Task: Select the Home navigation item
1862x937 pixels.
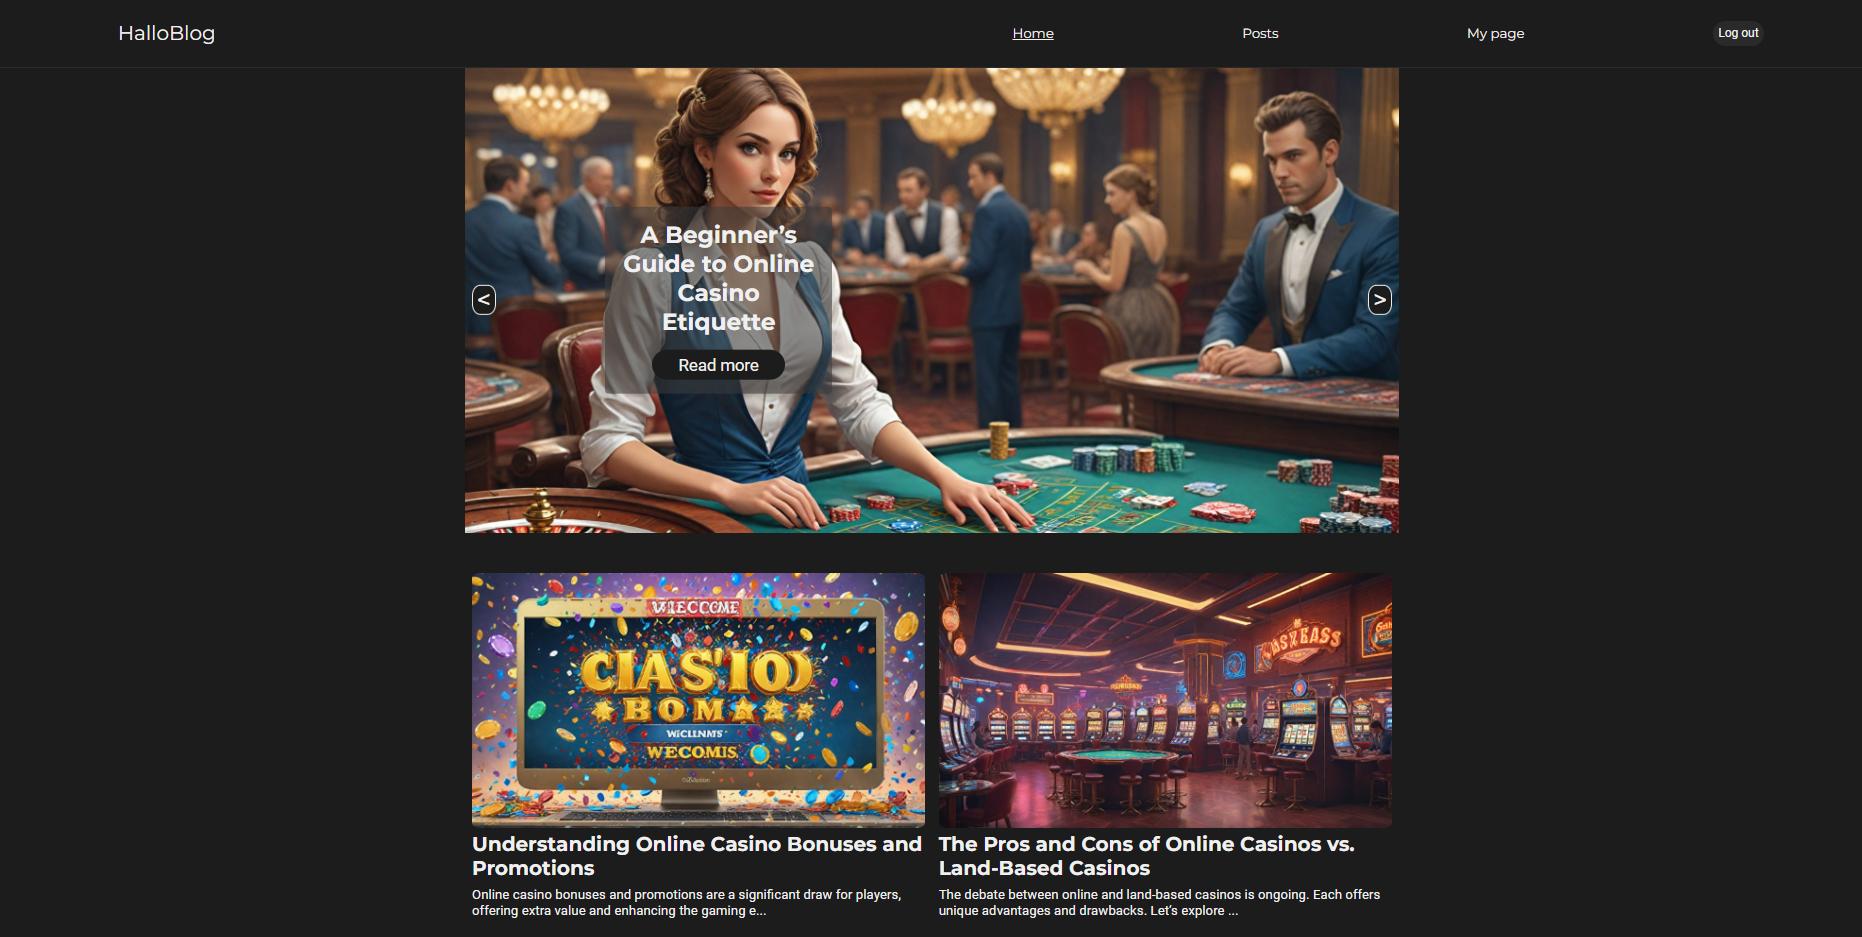Action: pos(1033,33)
